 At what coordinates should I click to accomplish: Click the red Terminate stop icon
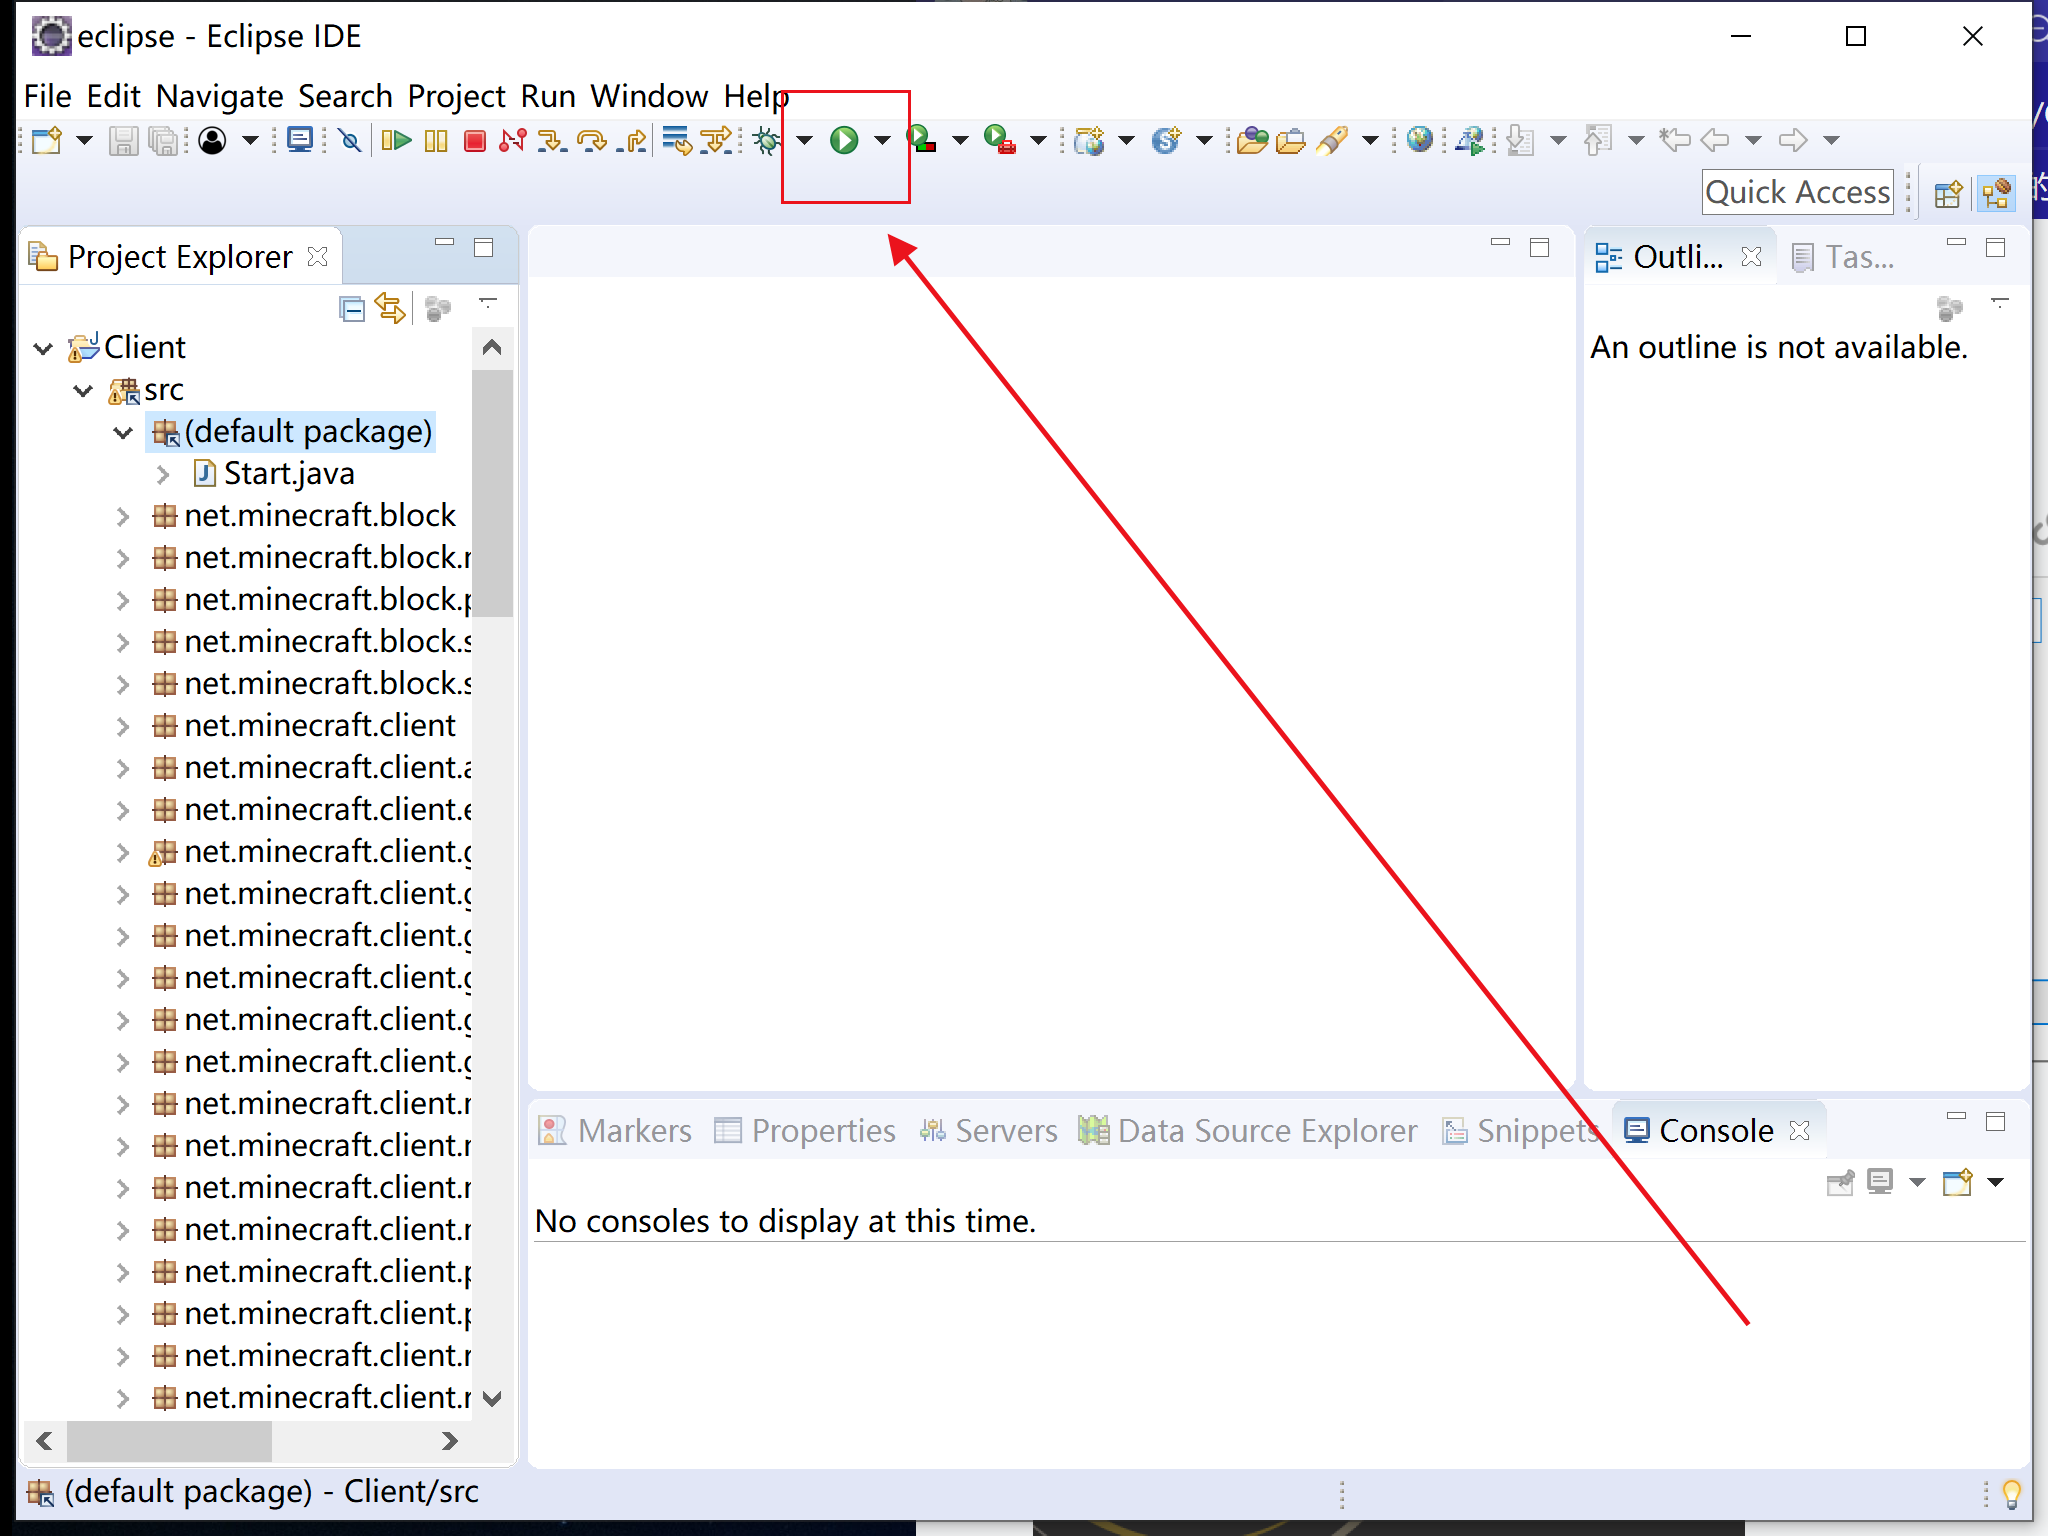475,141
